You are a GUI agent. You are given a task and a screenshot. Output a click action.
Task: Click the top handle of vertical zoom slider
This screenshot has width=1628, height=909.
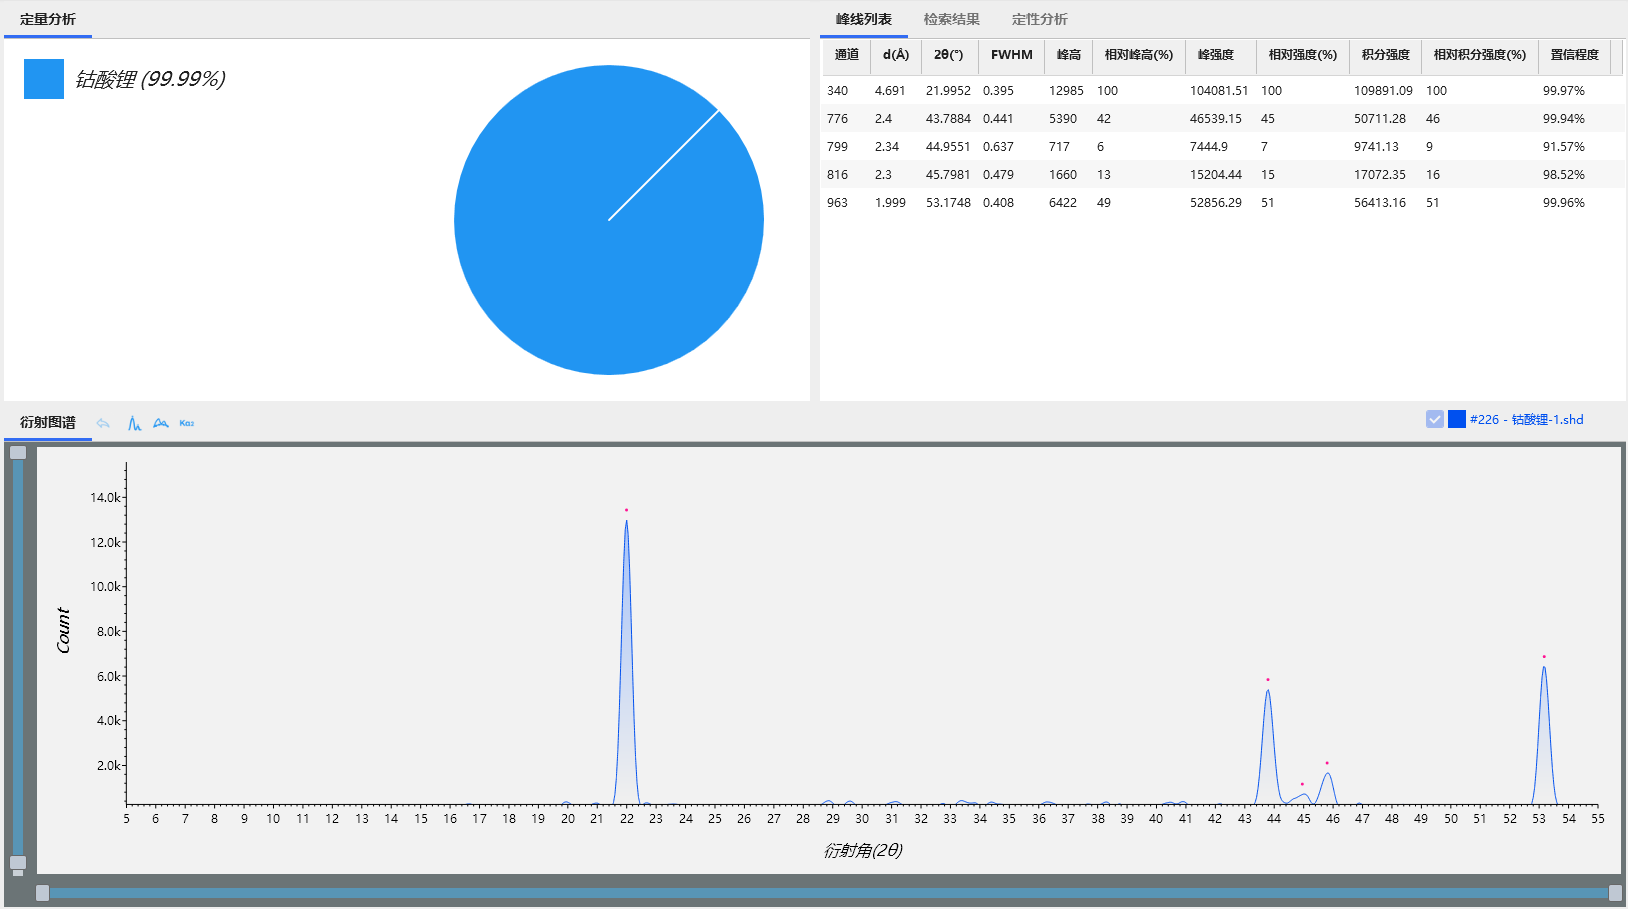pos(18,453)
